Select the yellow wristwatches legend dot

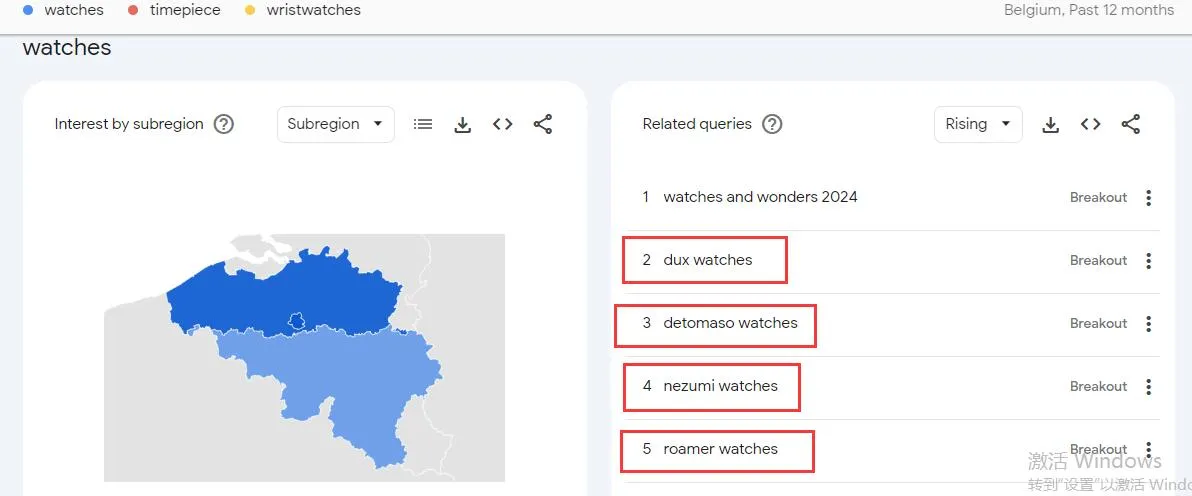coord(250,11)
